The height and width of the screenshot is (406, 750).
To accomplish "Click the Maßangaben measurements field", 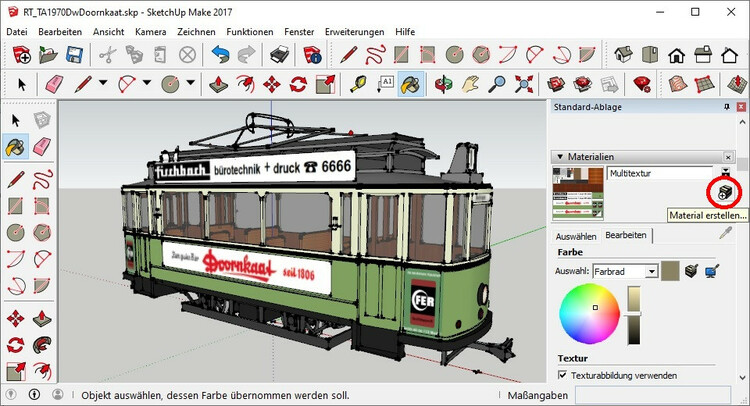I will click(x=653, y=395).
